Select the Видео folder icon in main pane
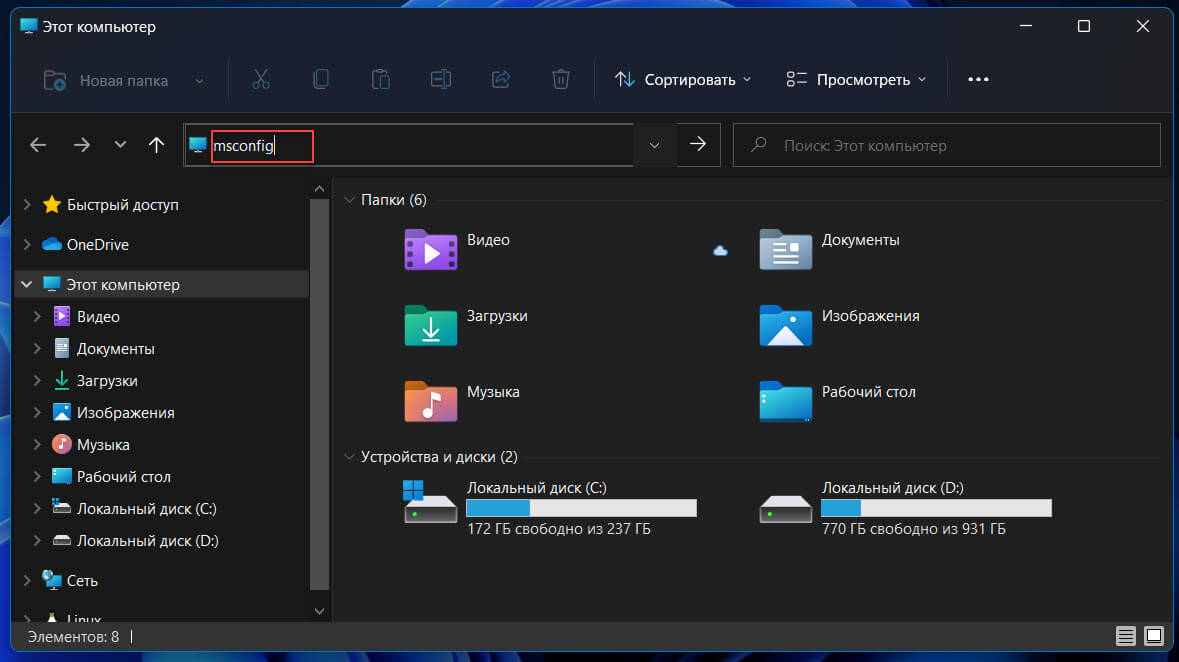 tap(431, 250)
